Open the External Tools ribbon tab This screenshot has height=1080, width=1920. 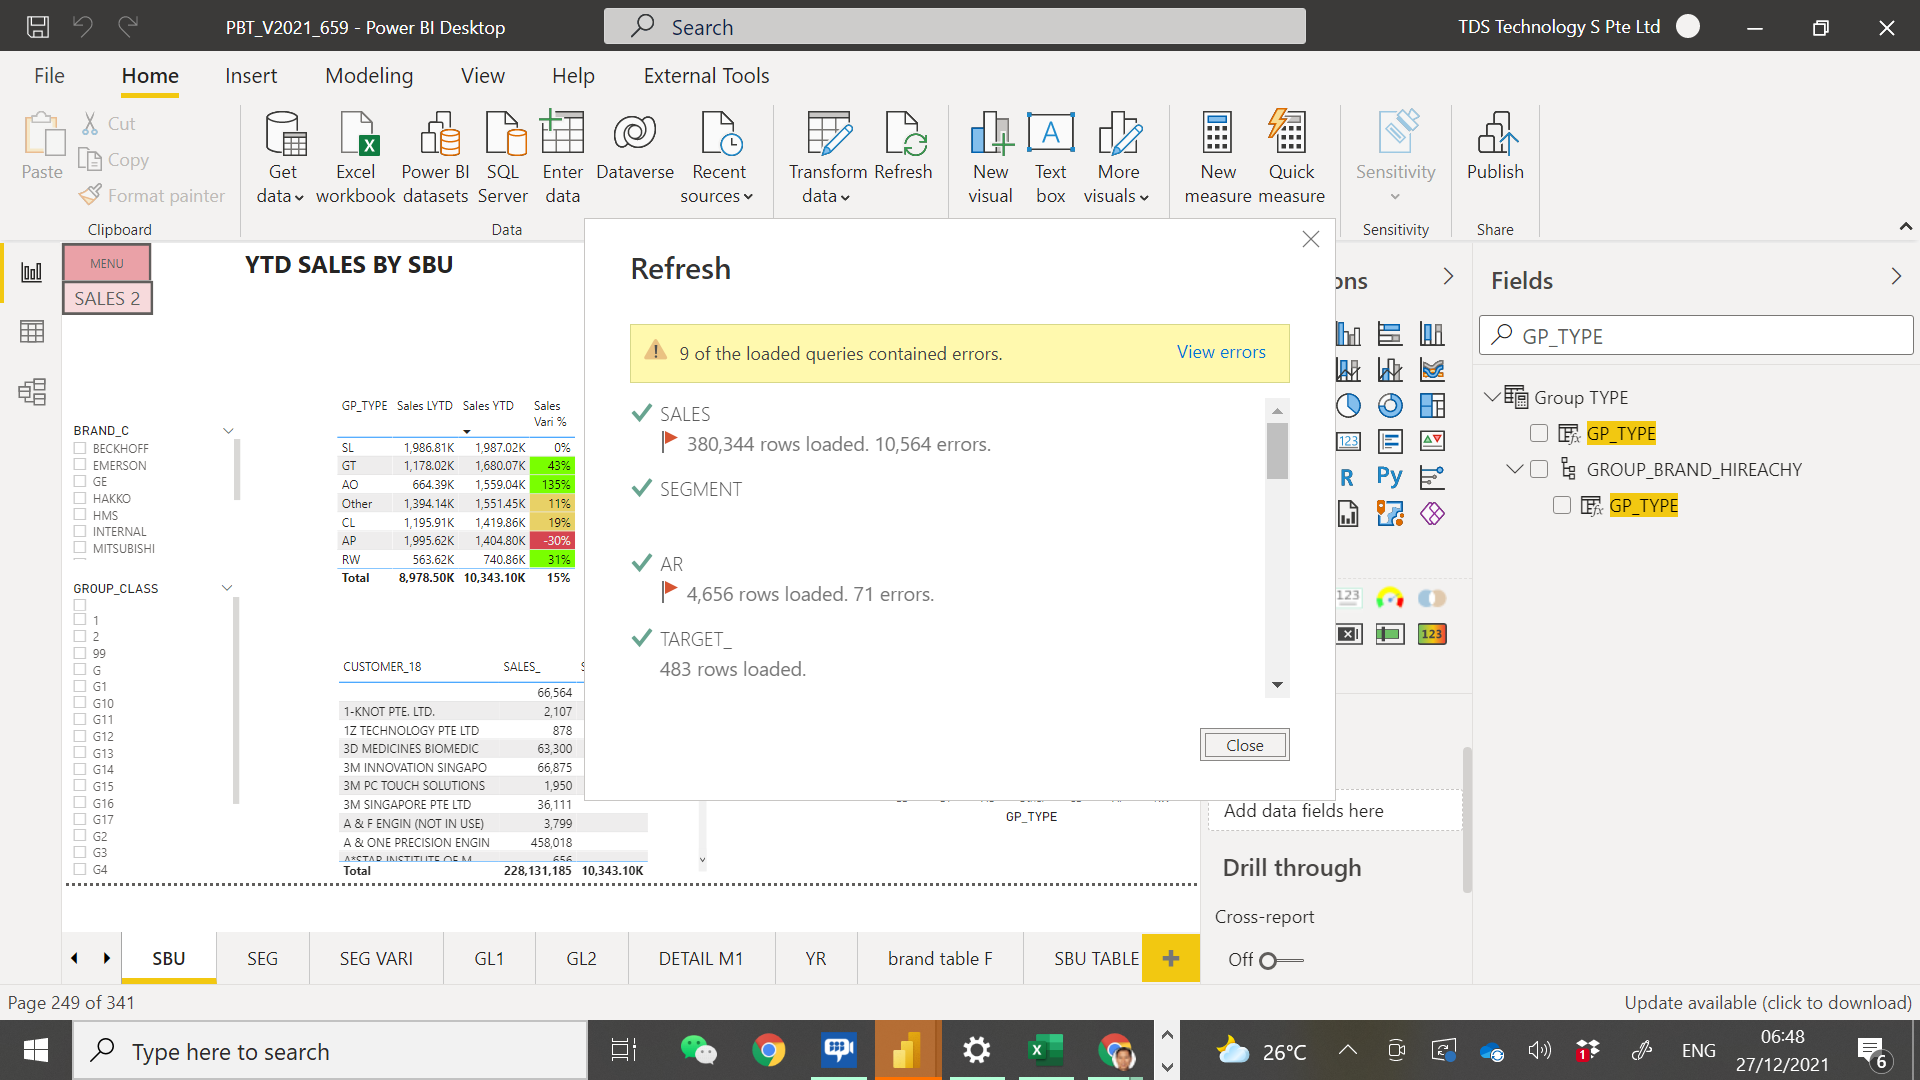click(706, 76)
